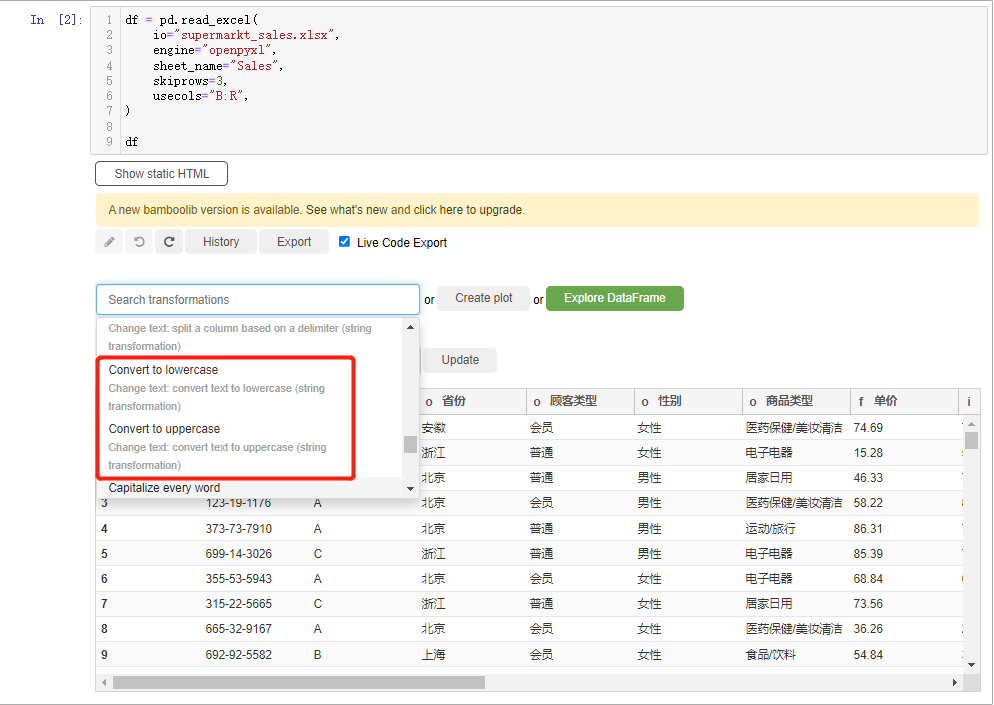This screenshot has height=705, width=994.
Task: Click the Export button
Action: coord(294,242)
